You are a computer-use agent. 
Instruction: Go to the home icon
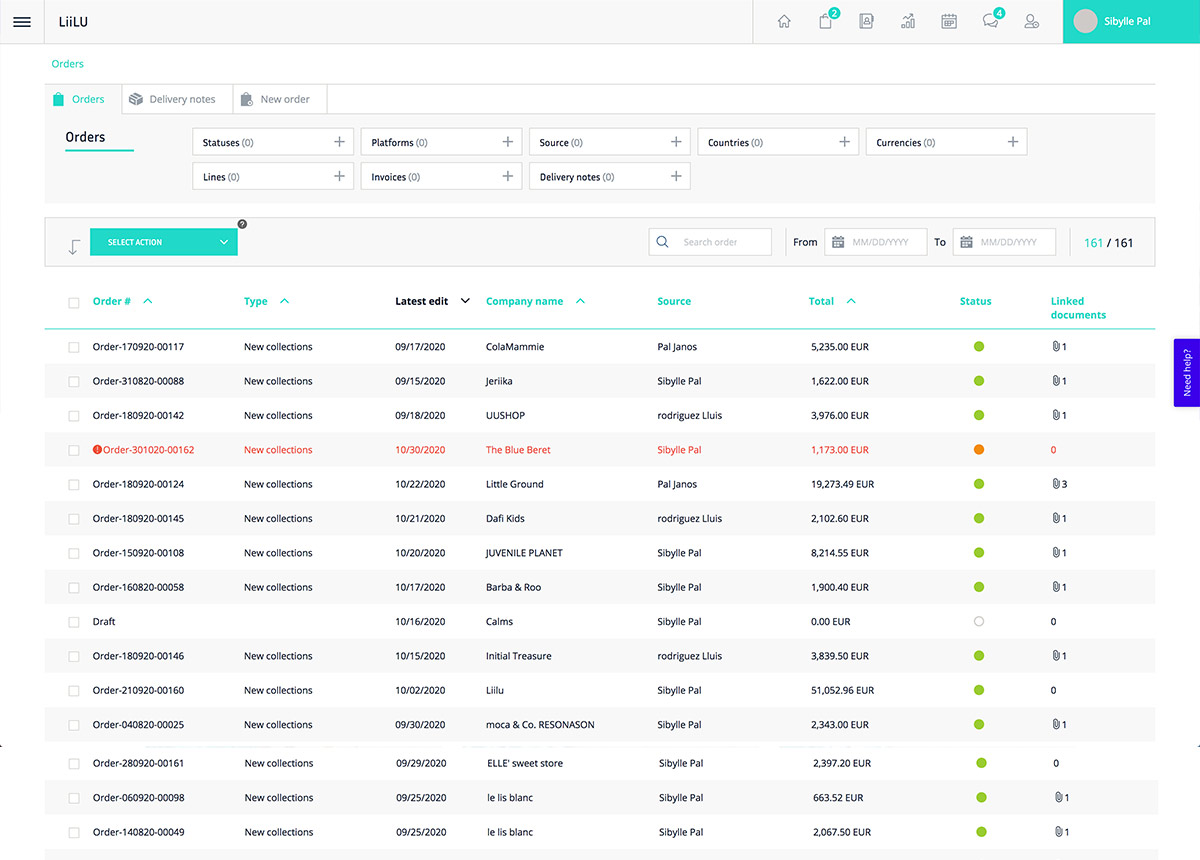coord(784,22)
